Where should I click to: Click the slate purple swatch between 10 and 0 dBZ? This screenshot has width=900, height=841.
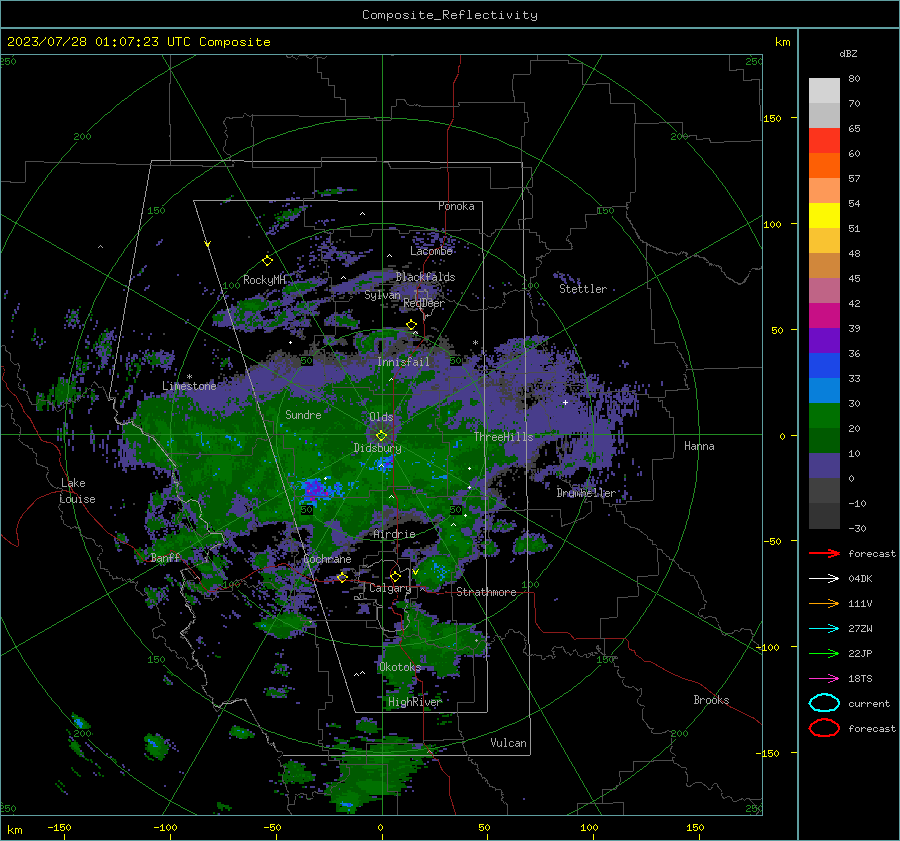[x=824, y=466]
